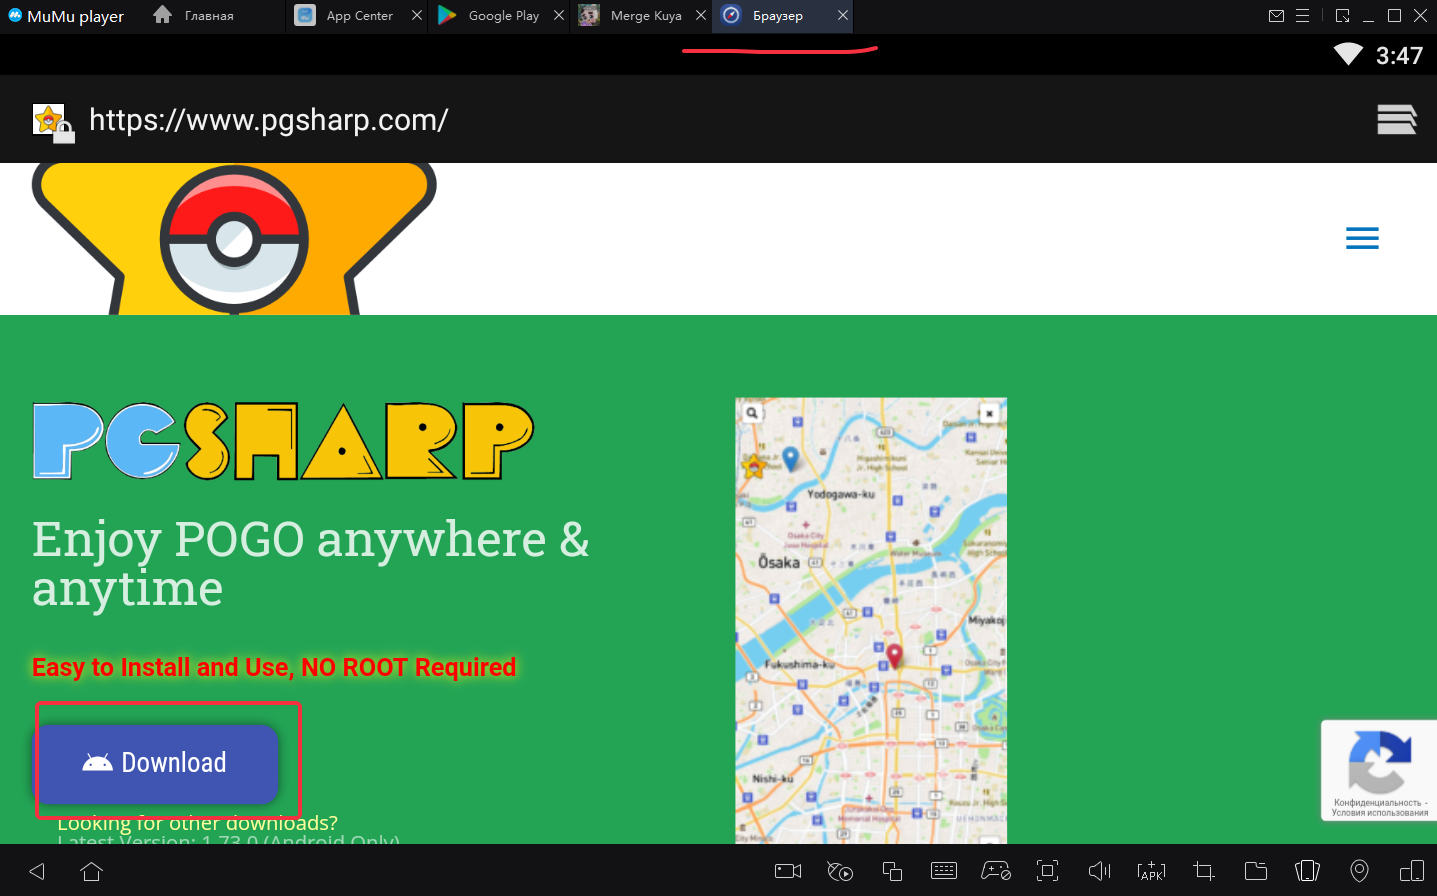This screenshot has width=1437, height=896.
Task: Toggle fullscreen frame icon
Action: pyautogui.click(x=1047, y=871)
